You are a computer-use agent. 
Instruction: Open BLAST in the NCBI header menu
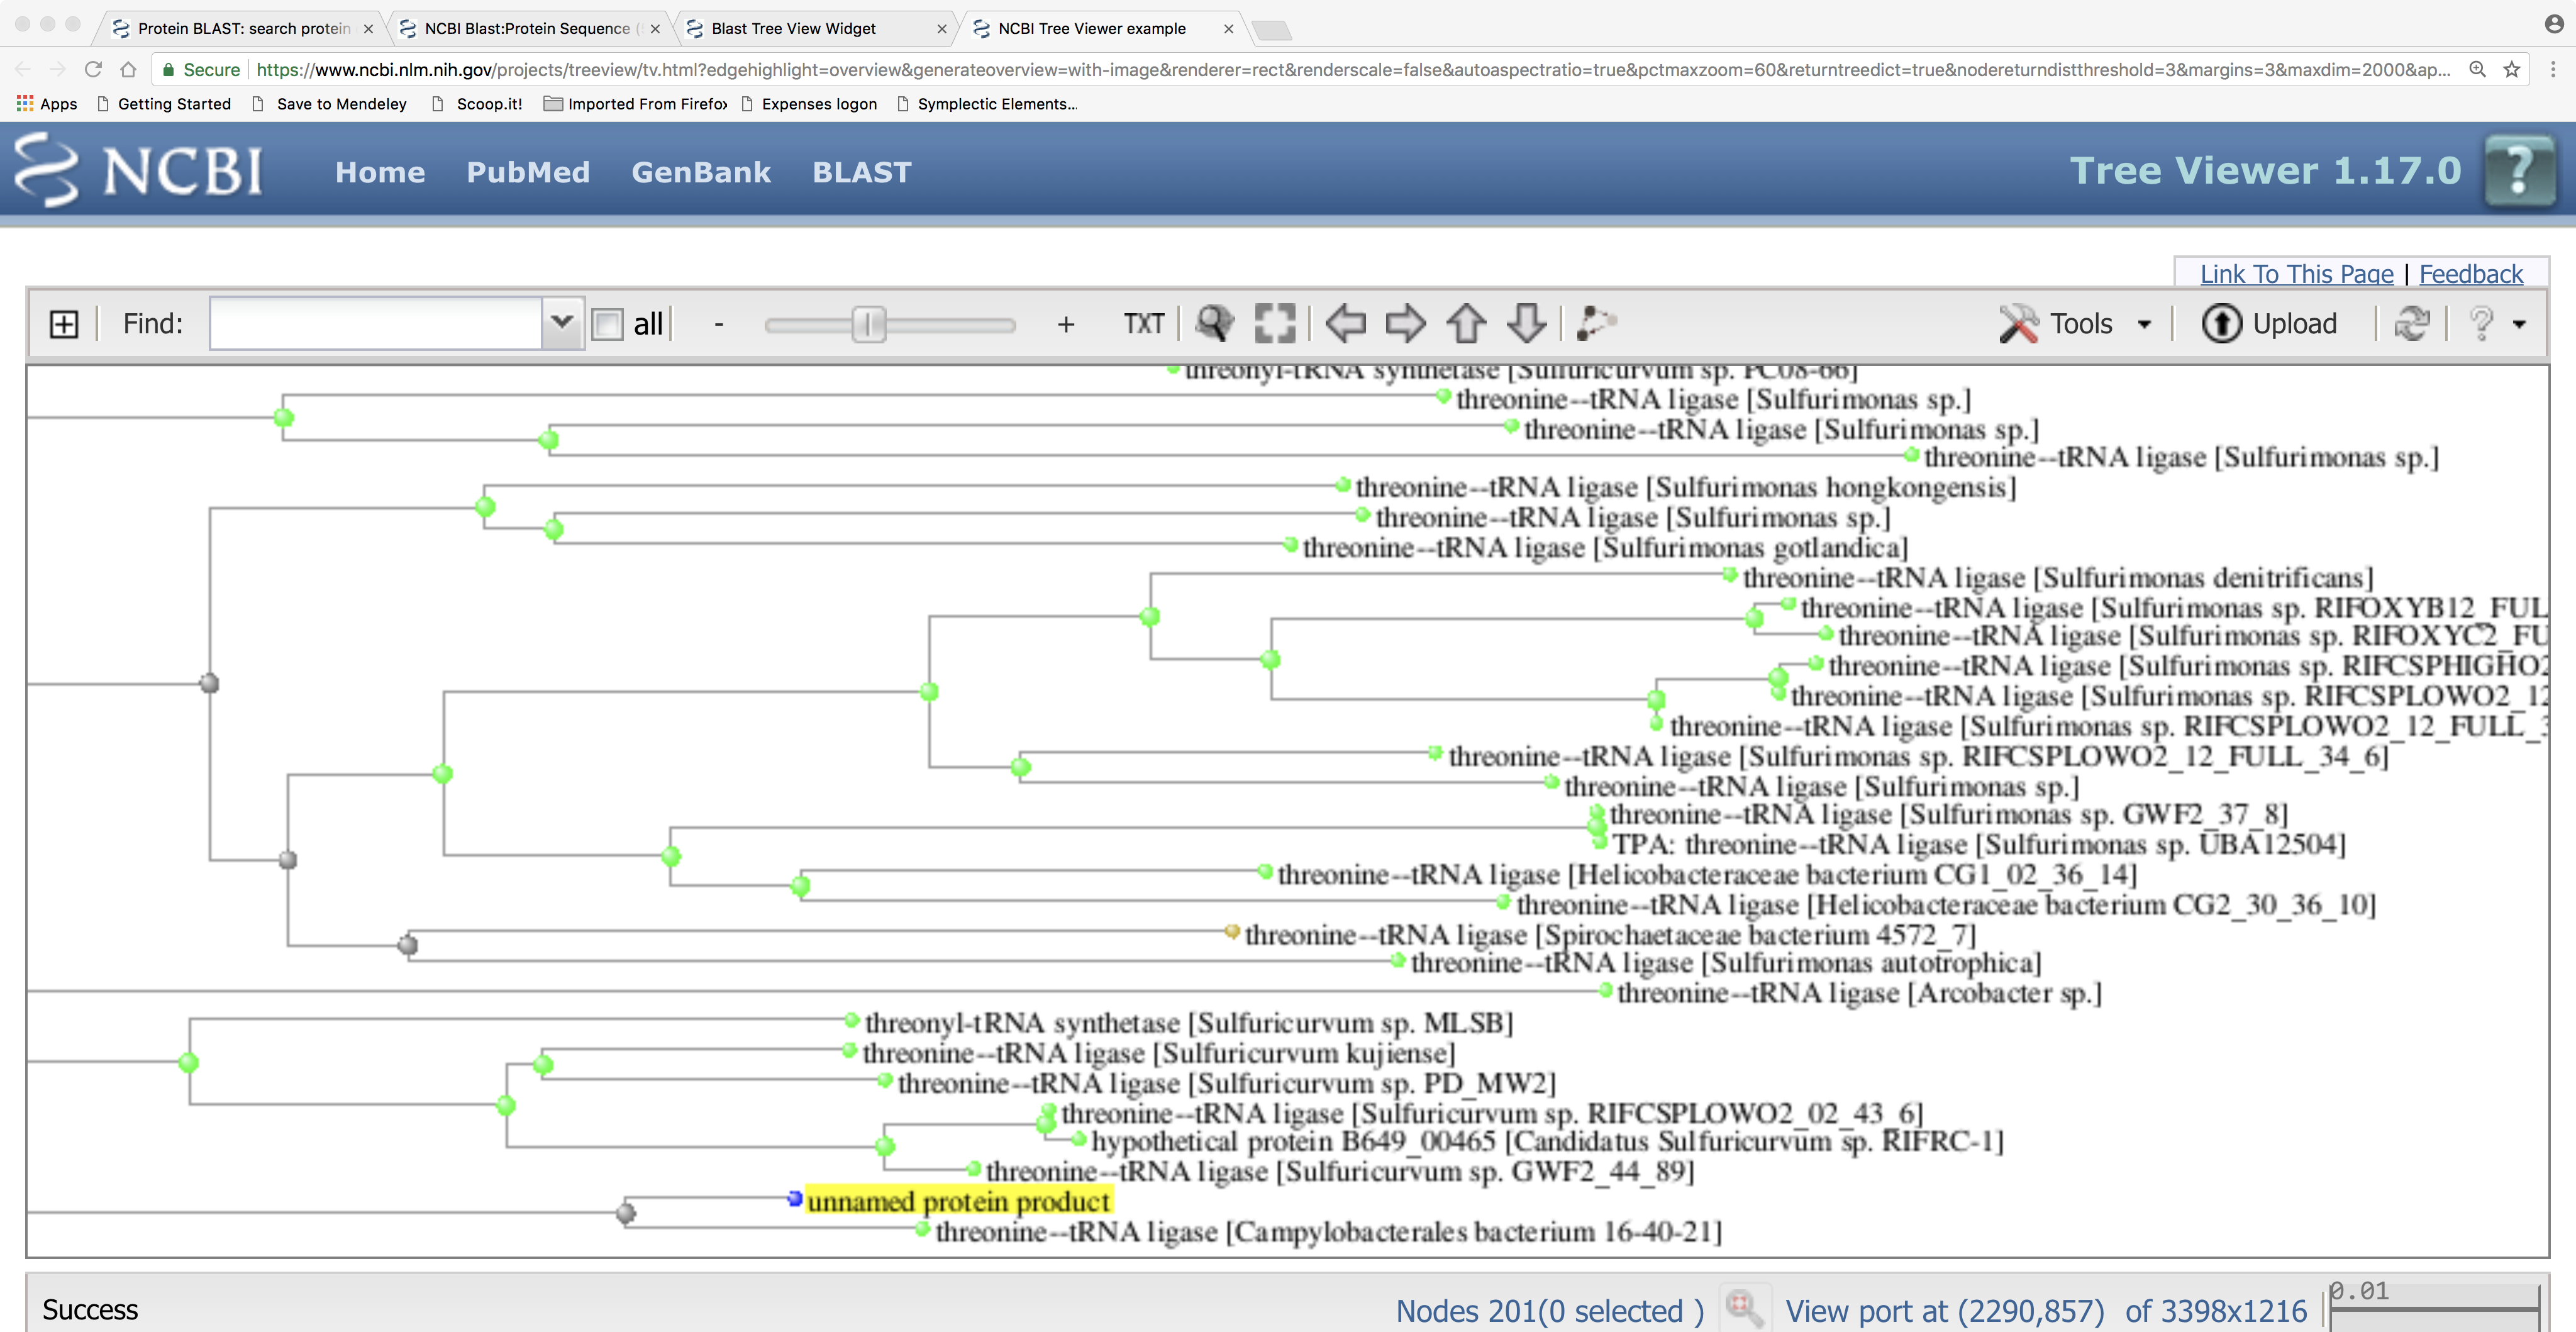(861, 172)
